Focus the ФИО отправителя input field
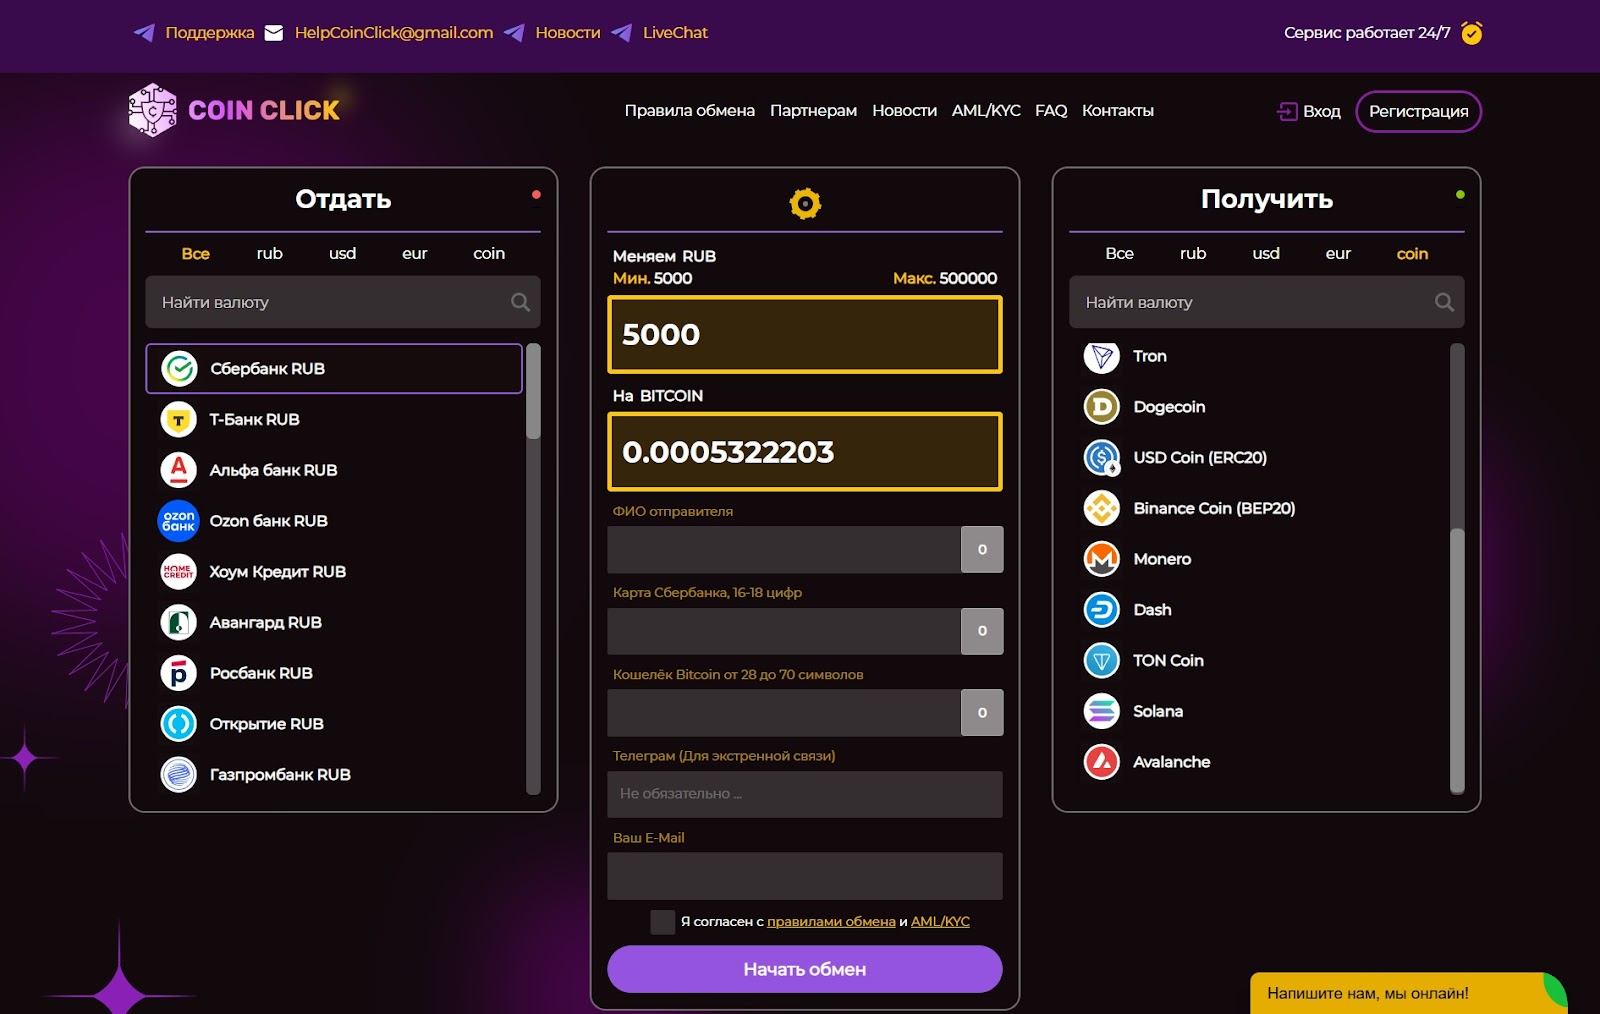The image size is (1600, 1014). [x=784, y=550]
